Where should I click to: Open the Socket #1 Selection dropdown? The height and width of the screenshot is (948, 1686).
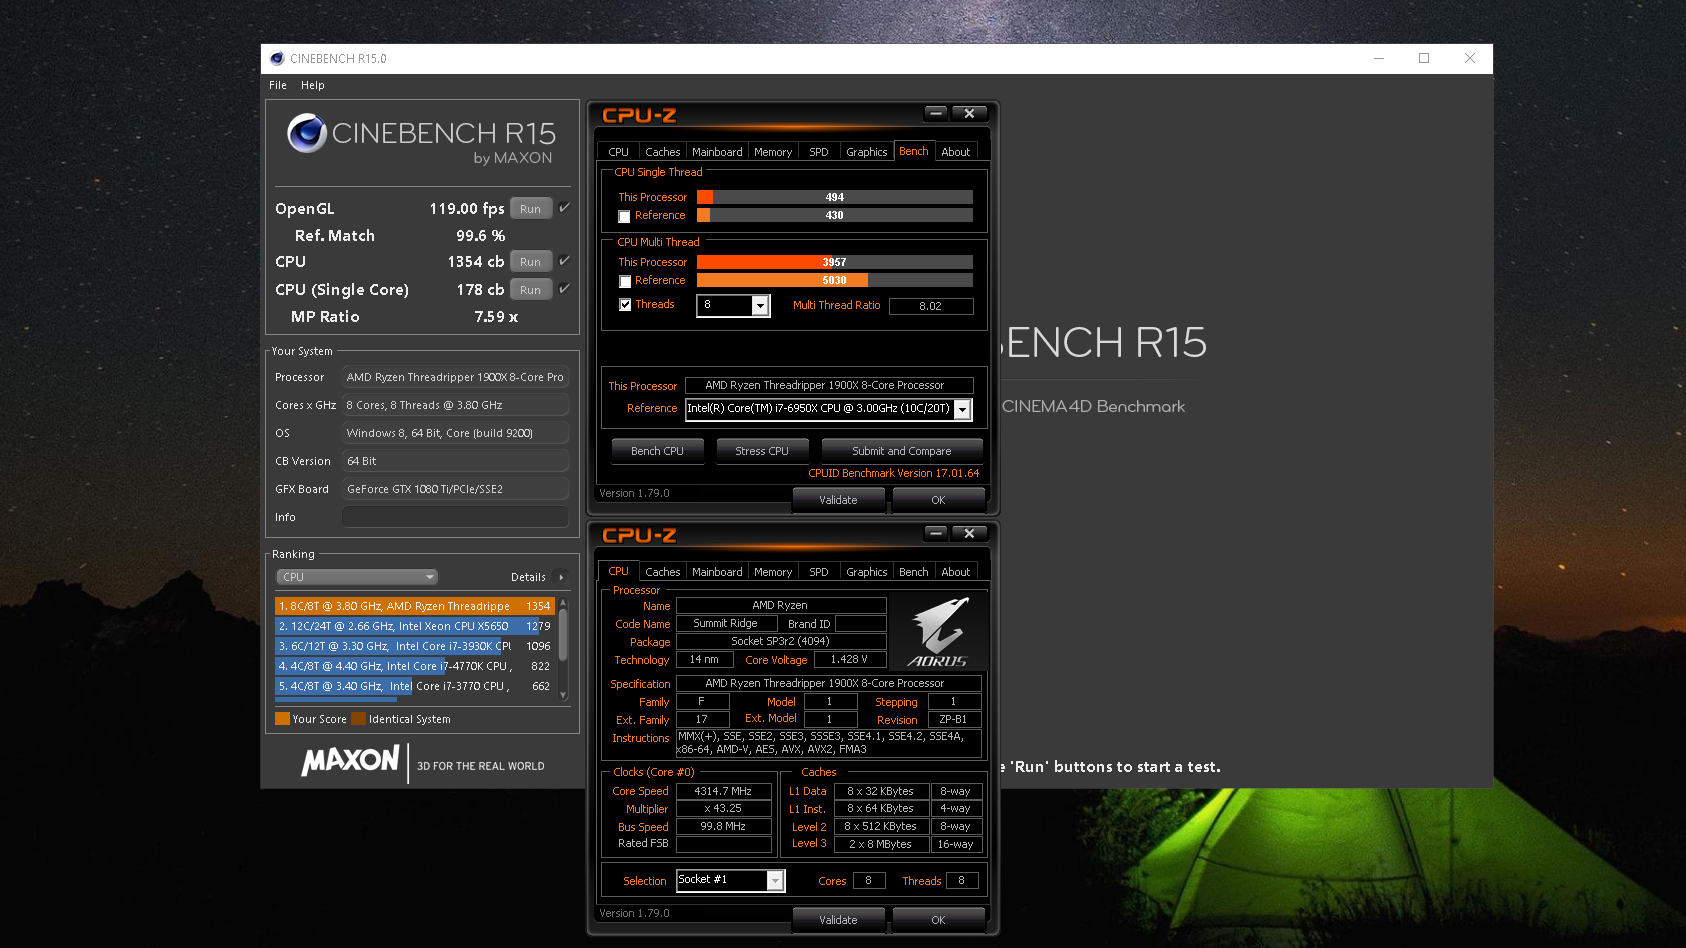coord(775,880)
